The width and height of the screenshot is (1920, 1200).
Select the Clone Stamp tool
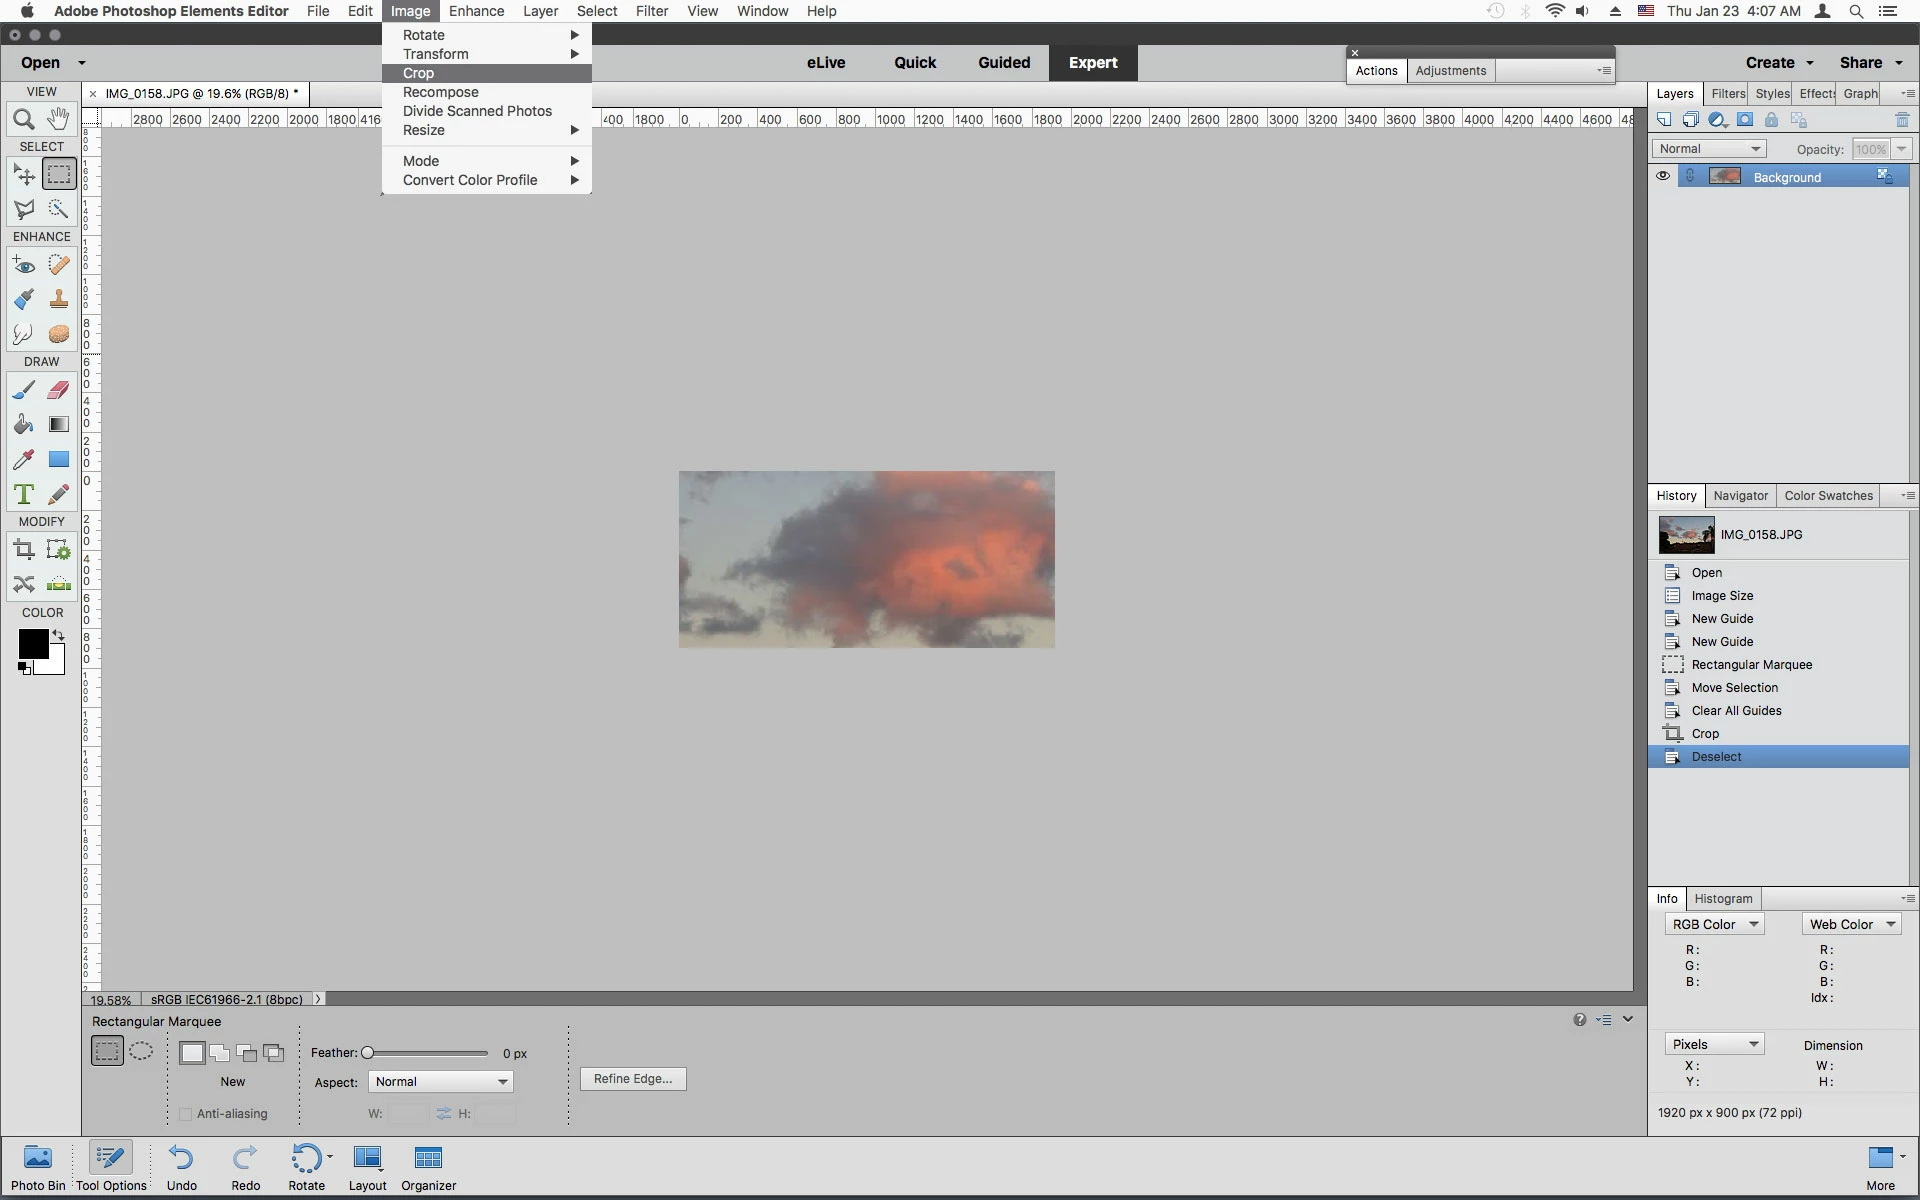point(59,299)
